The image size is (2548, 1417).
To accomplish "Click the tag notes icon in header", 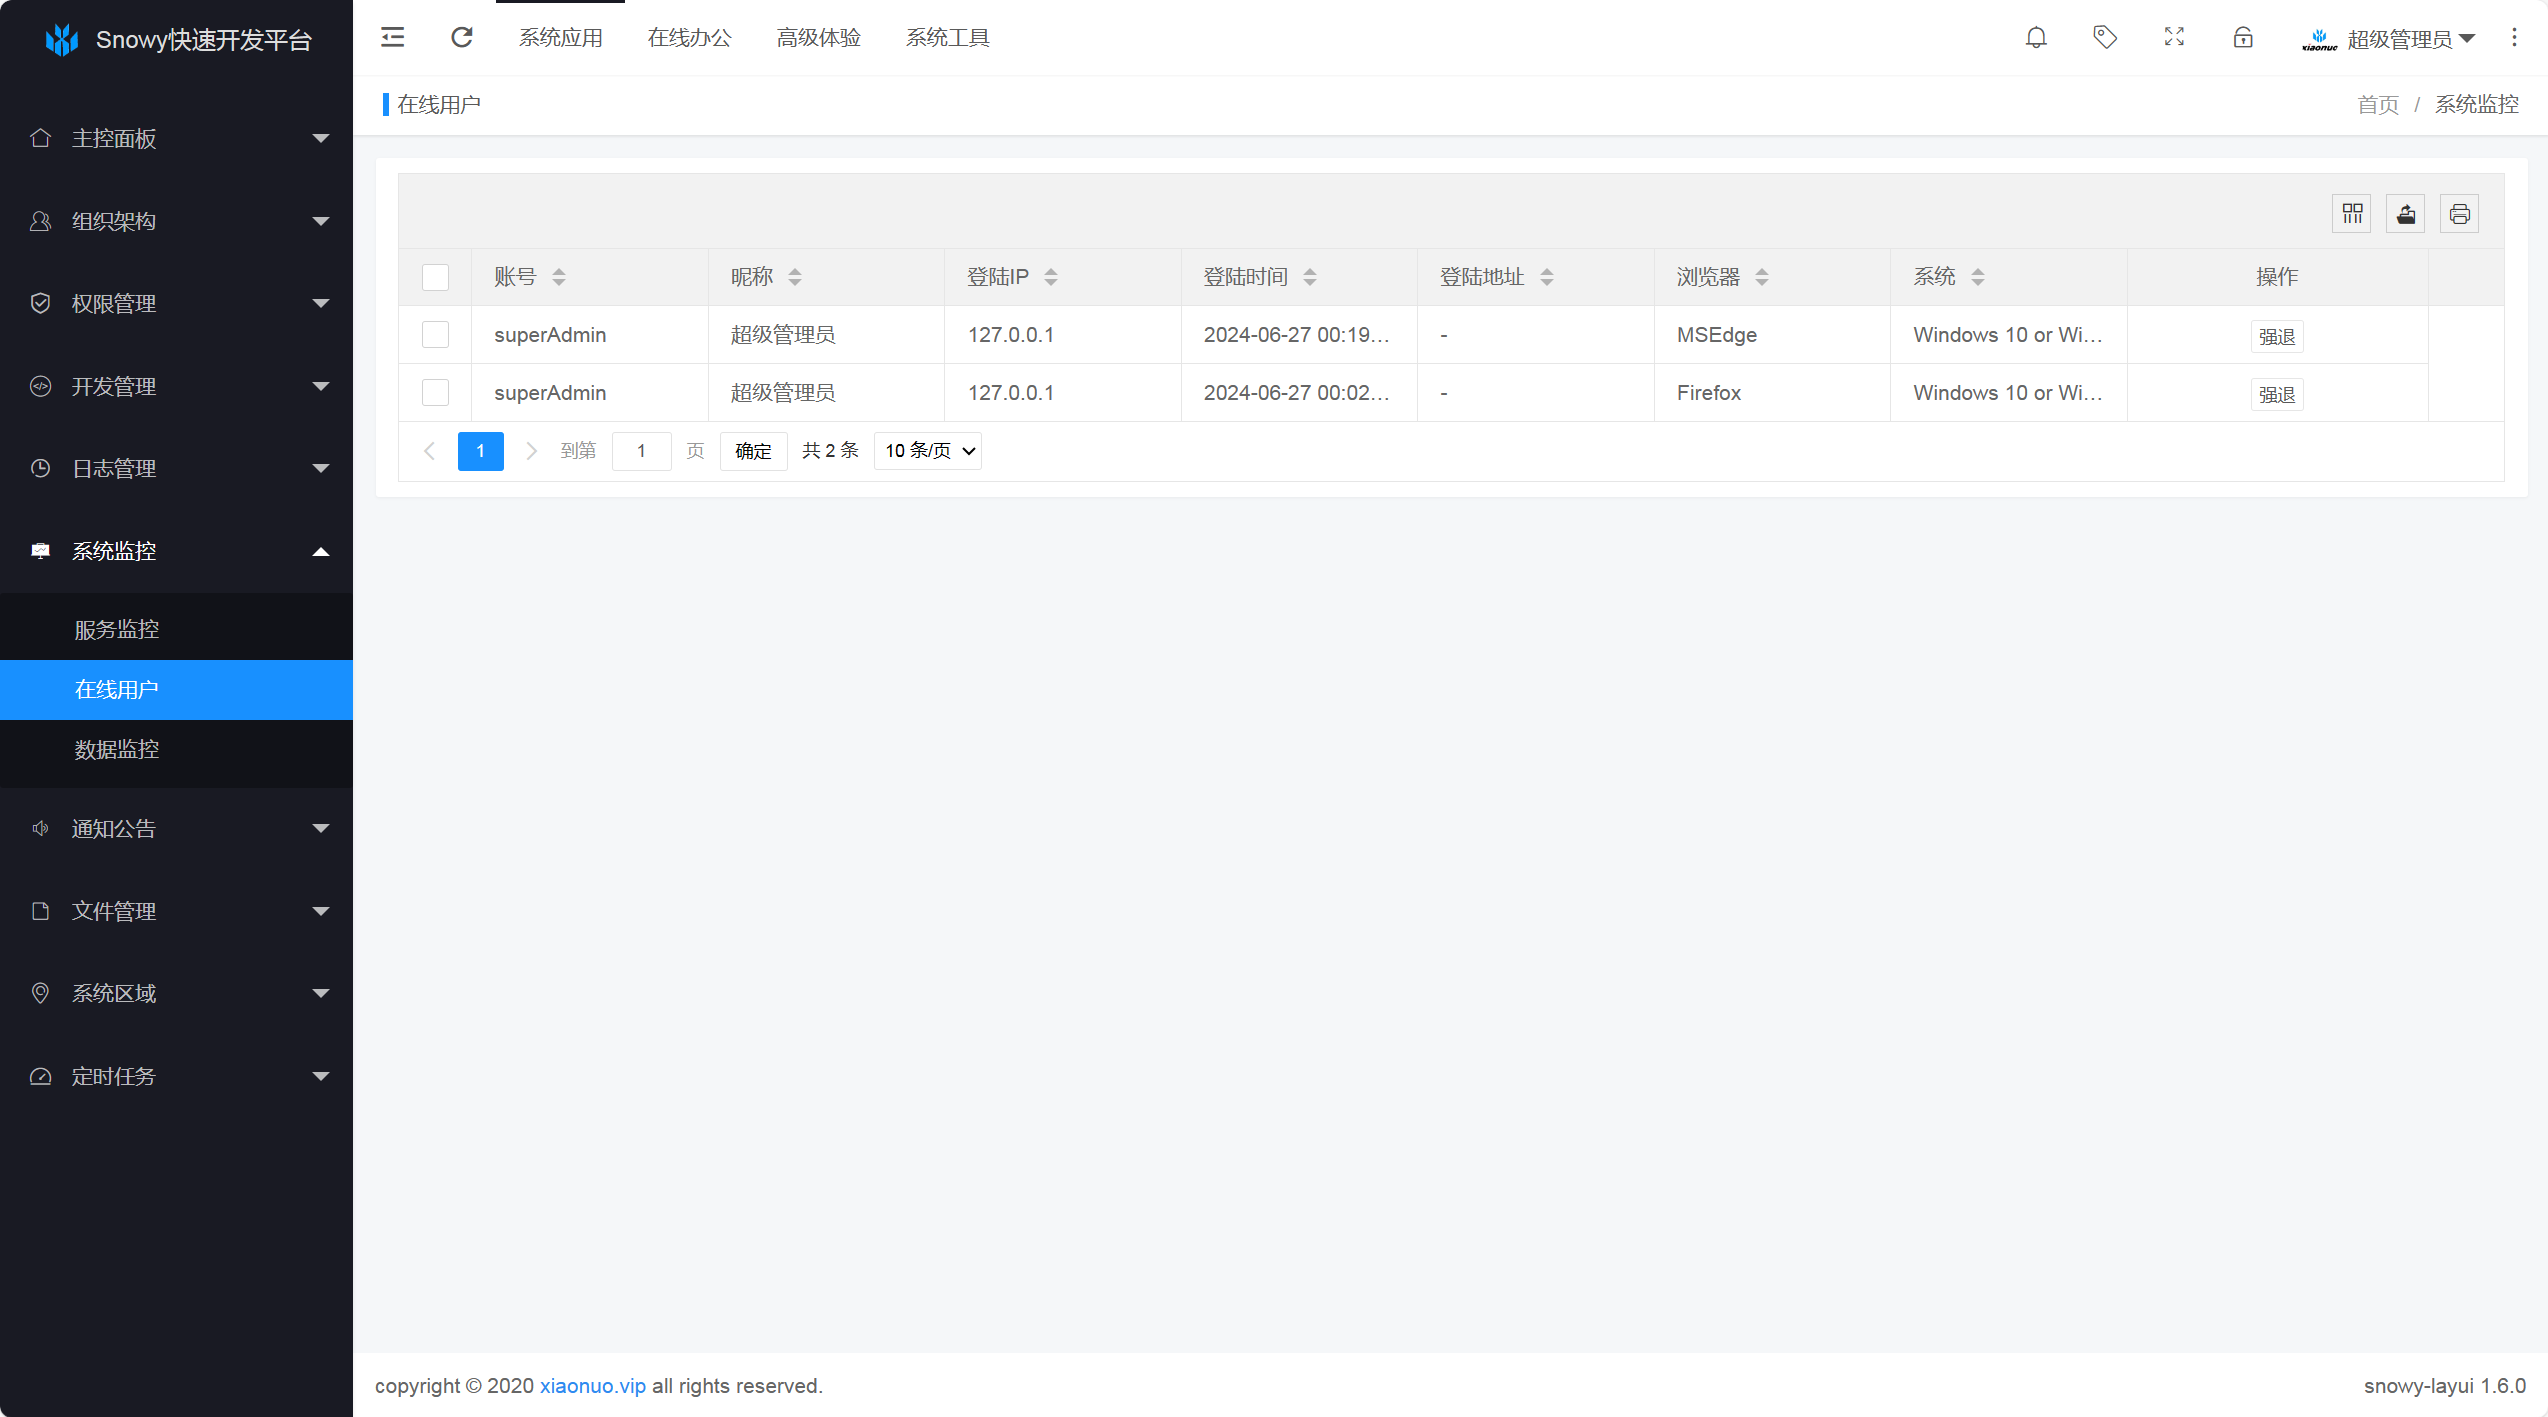I will coord(2105,38).
